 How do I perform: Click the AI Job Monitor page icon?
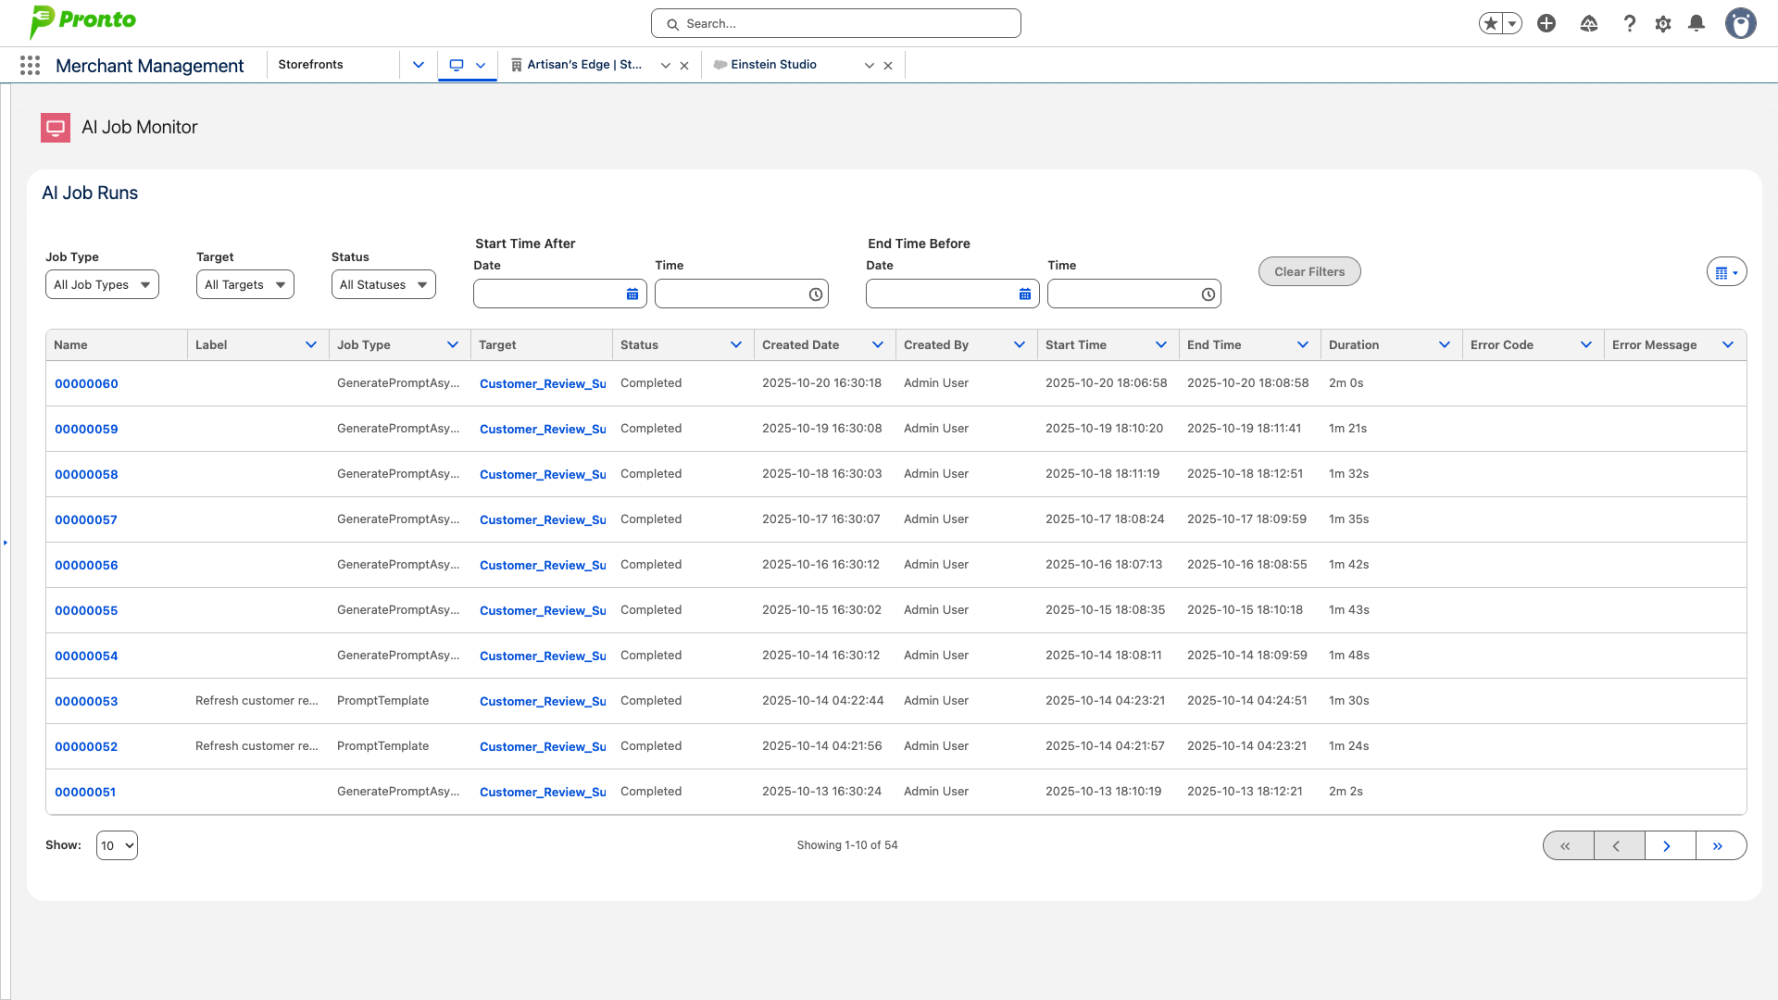(55, 127)
